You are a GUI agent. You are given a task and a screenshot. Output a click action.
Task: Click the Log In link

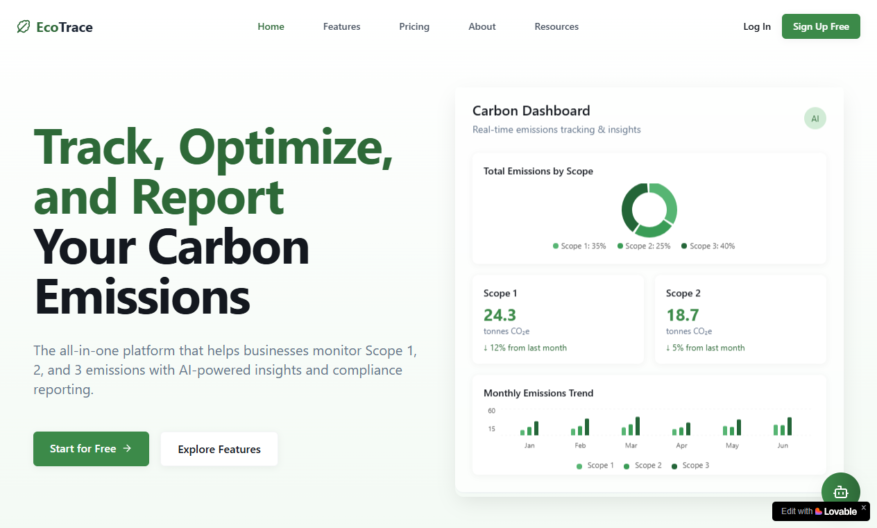(757, 26)
